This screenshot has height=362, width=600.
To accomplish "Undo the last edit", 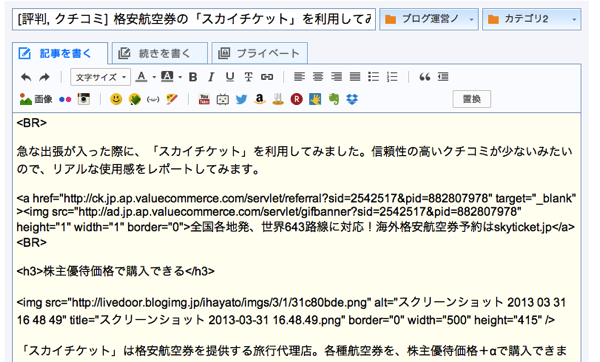I will [x=26, y=77].
